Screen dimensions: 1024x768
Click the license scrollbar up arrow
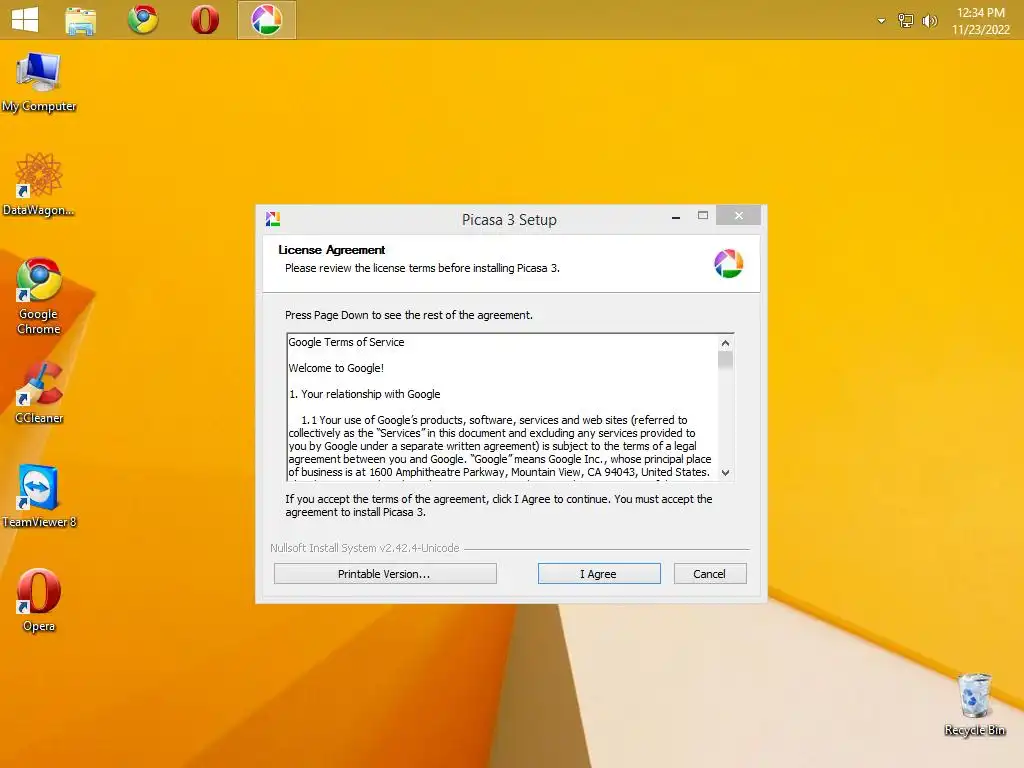tap(725, 343)
